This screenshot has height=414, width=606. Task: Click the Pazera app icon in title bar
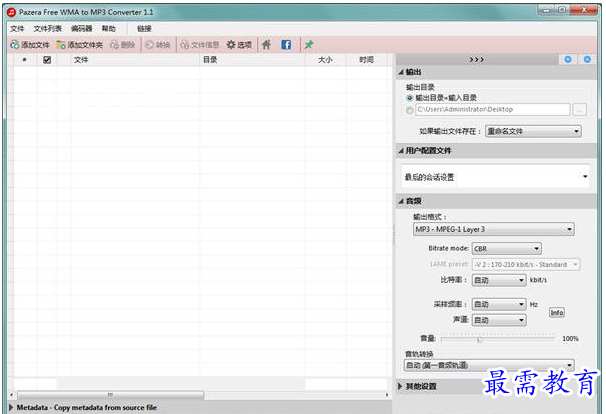pos(12,12)
